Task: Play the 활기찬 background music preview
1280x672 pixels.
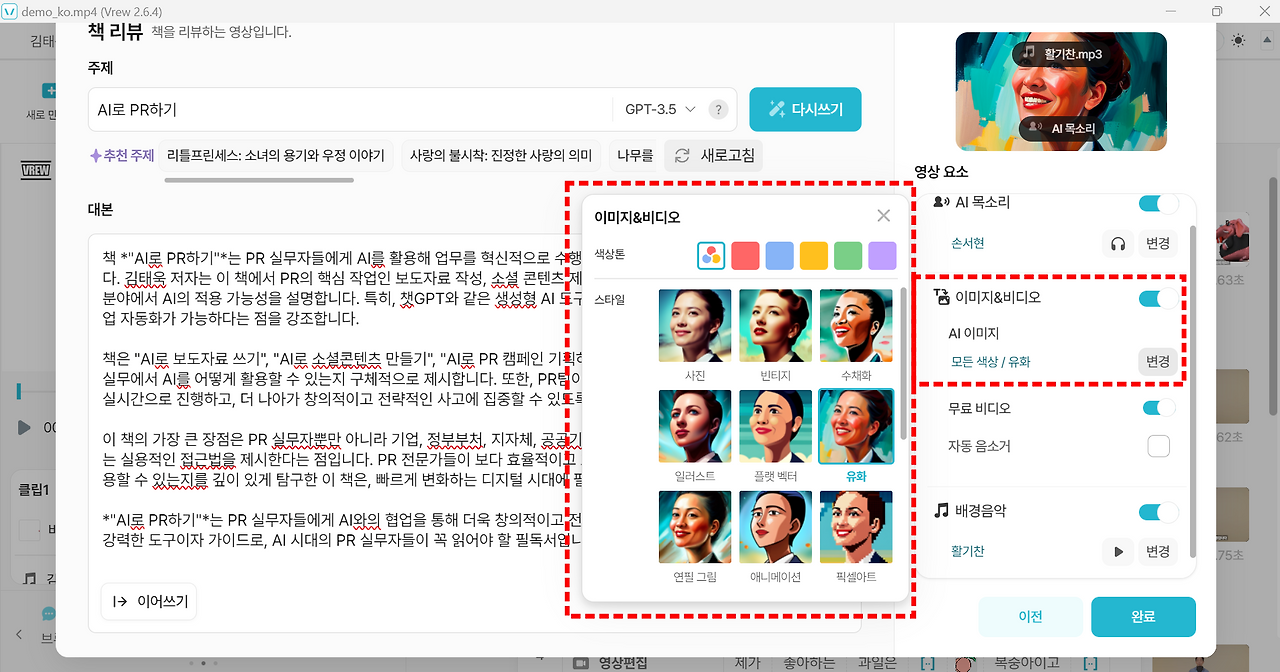Action: pyautogui.click(x=1119, y=551)
